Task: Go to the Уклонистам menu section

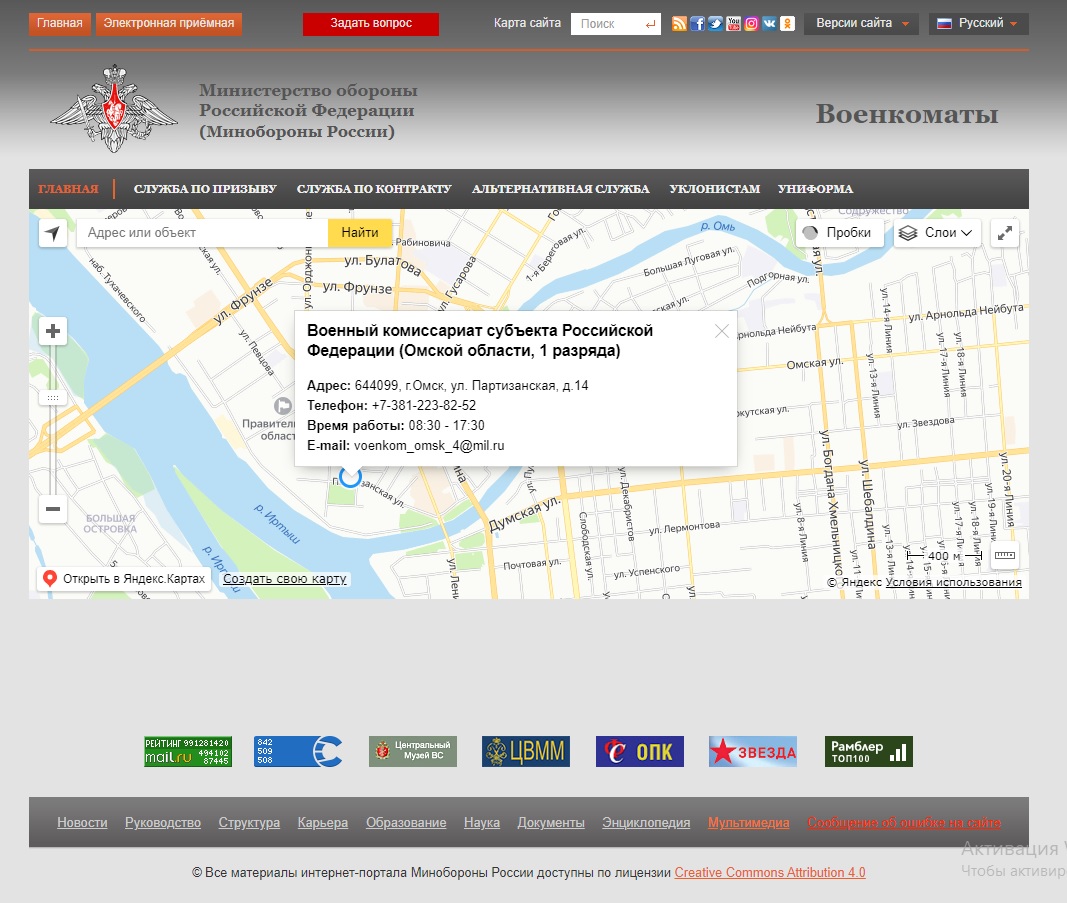Action: tap(714, 189)
